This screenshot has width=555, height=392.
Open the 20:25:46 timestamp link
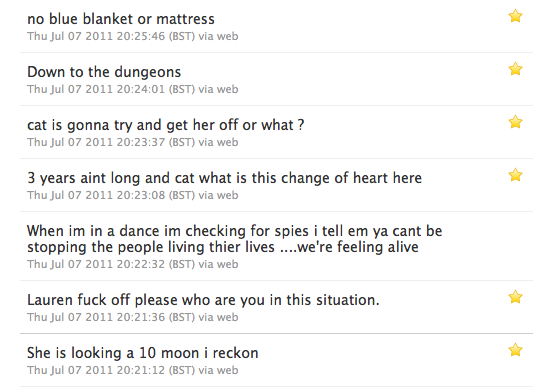tap(111, 36)
